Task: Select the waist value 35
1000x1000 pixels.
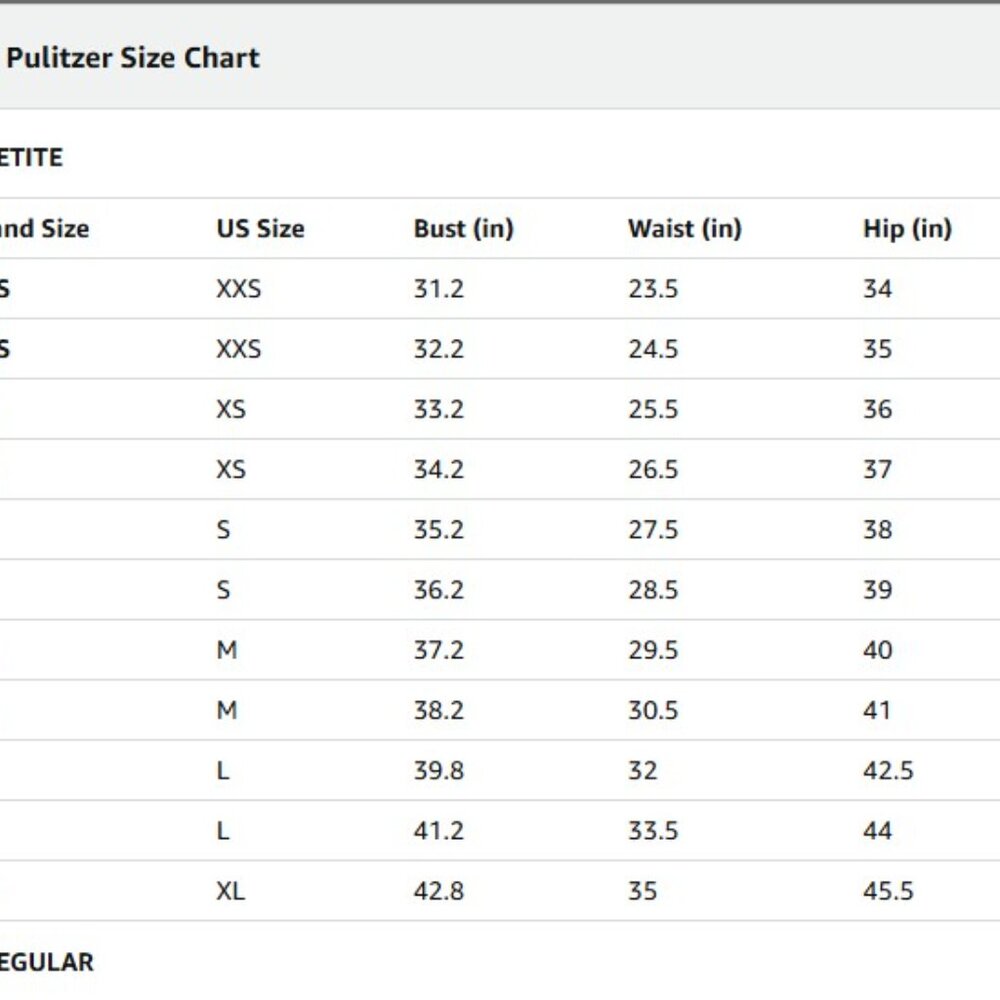Action: (642, 891)
